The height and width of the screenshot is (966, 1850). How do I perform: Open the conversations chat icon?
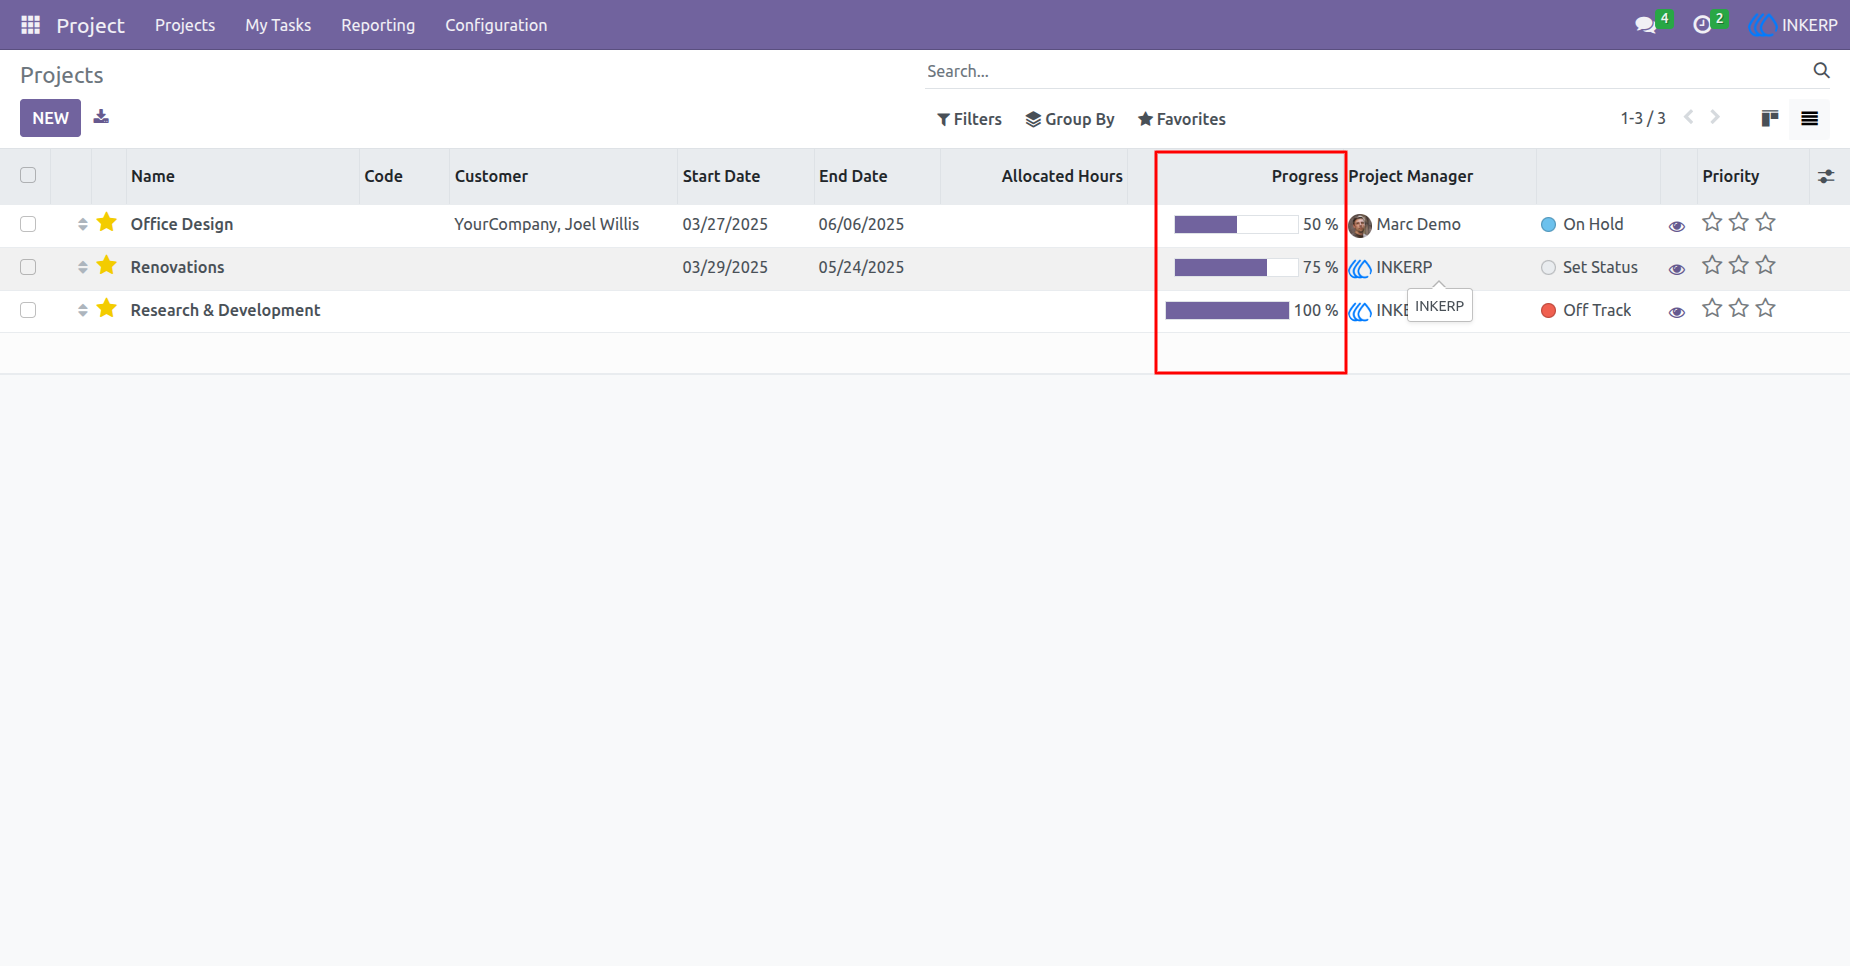(1645, 25)
